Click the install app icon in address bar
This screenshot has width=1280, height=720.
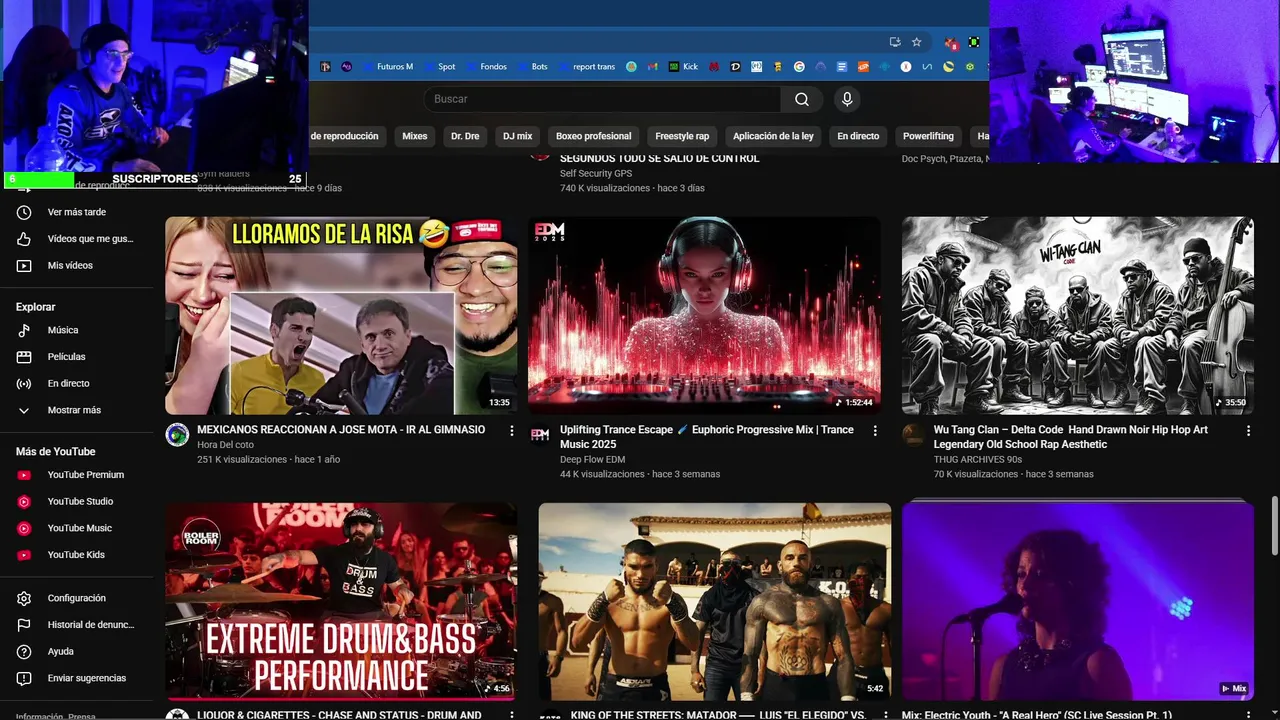[895, 42]
